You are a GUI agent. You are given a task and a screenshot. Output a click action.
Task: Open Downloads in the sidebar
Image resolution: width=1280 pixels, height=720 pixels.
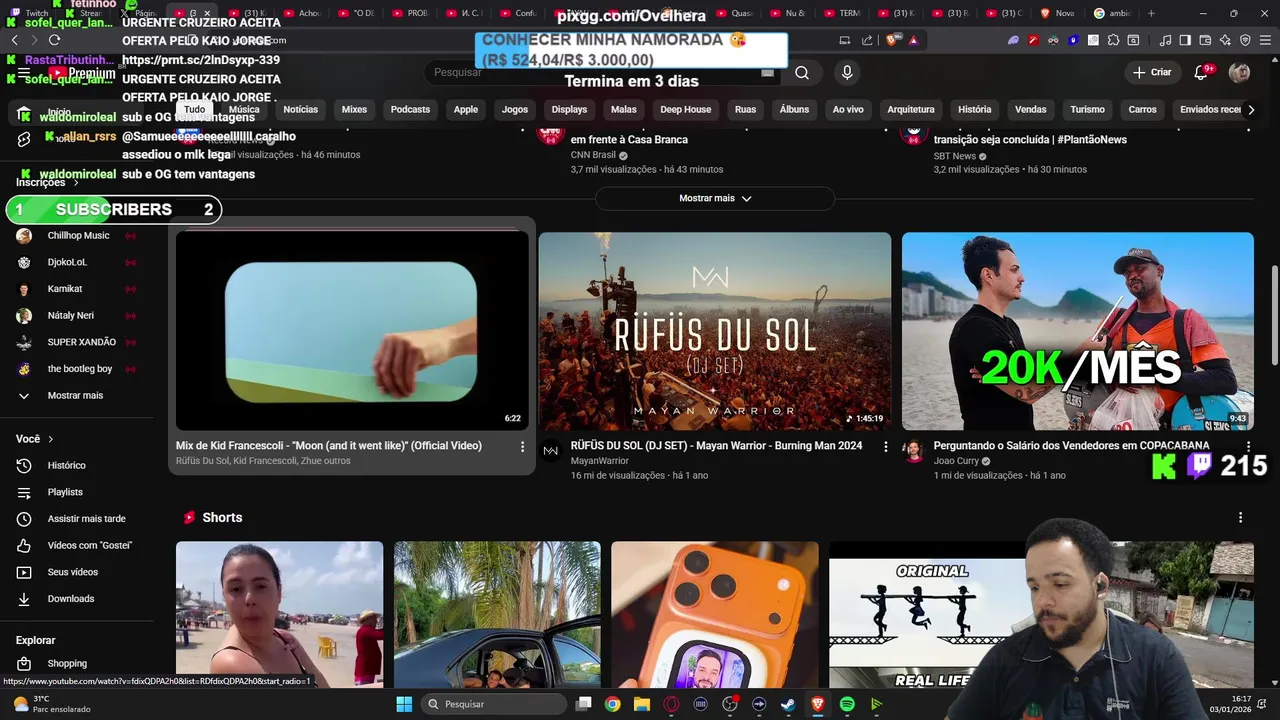click(70, 598)
